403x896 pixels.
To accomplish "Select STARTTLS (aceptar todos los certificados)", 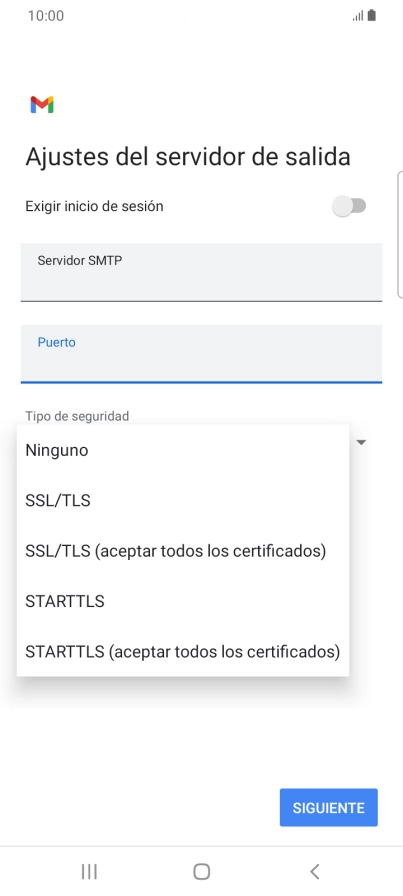I will tap(183, 651).
